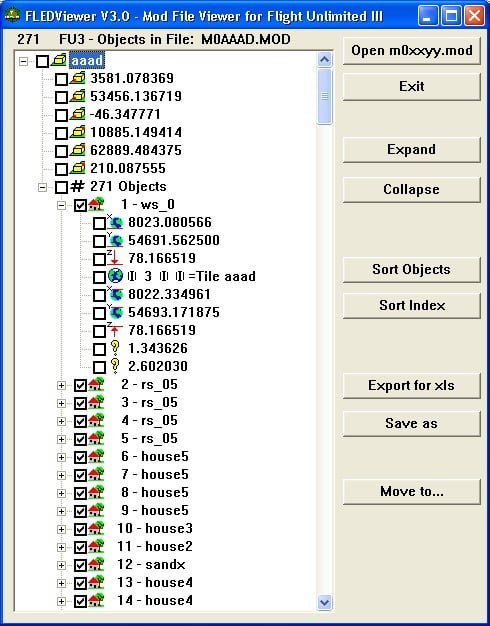Click the question mark icon beside 2.602030
This screenshot has width=490, height=626.
click(115, 366)
